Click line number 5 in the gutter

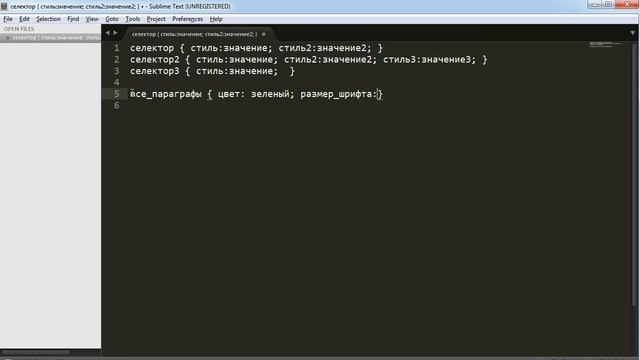pos(117,94)
